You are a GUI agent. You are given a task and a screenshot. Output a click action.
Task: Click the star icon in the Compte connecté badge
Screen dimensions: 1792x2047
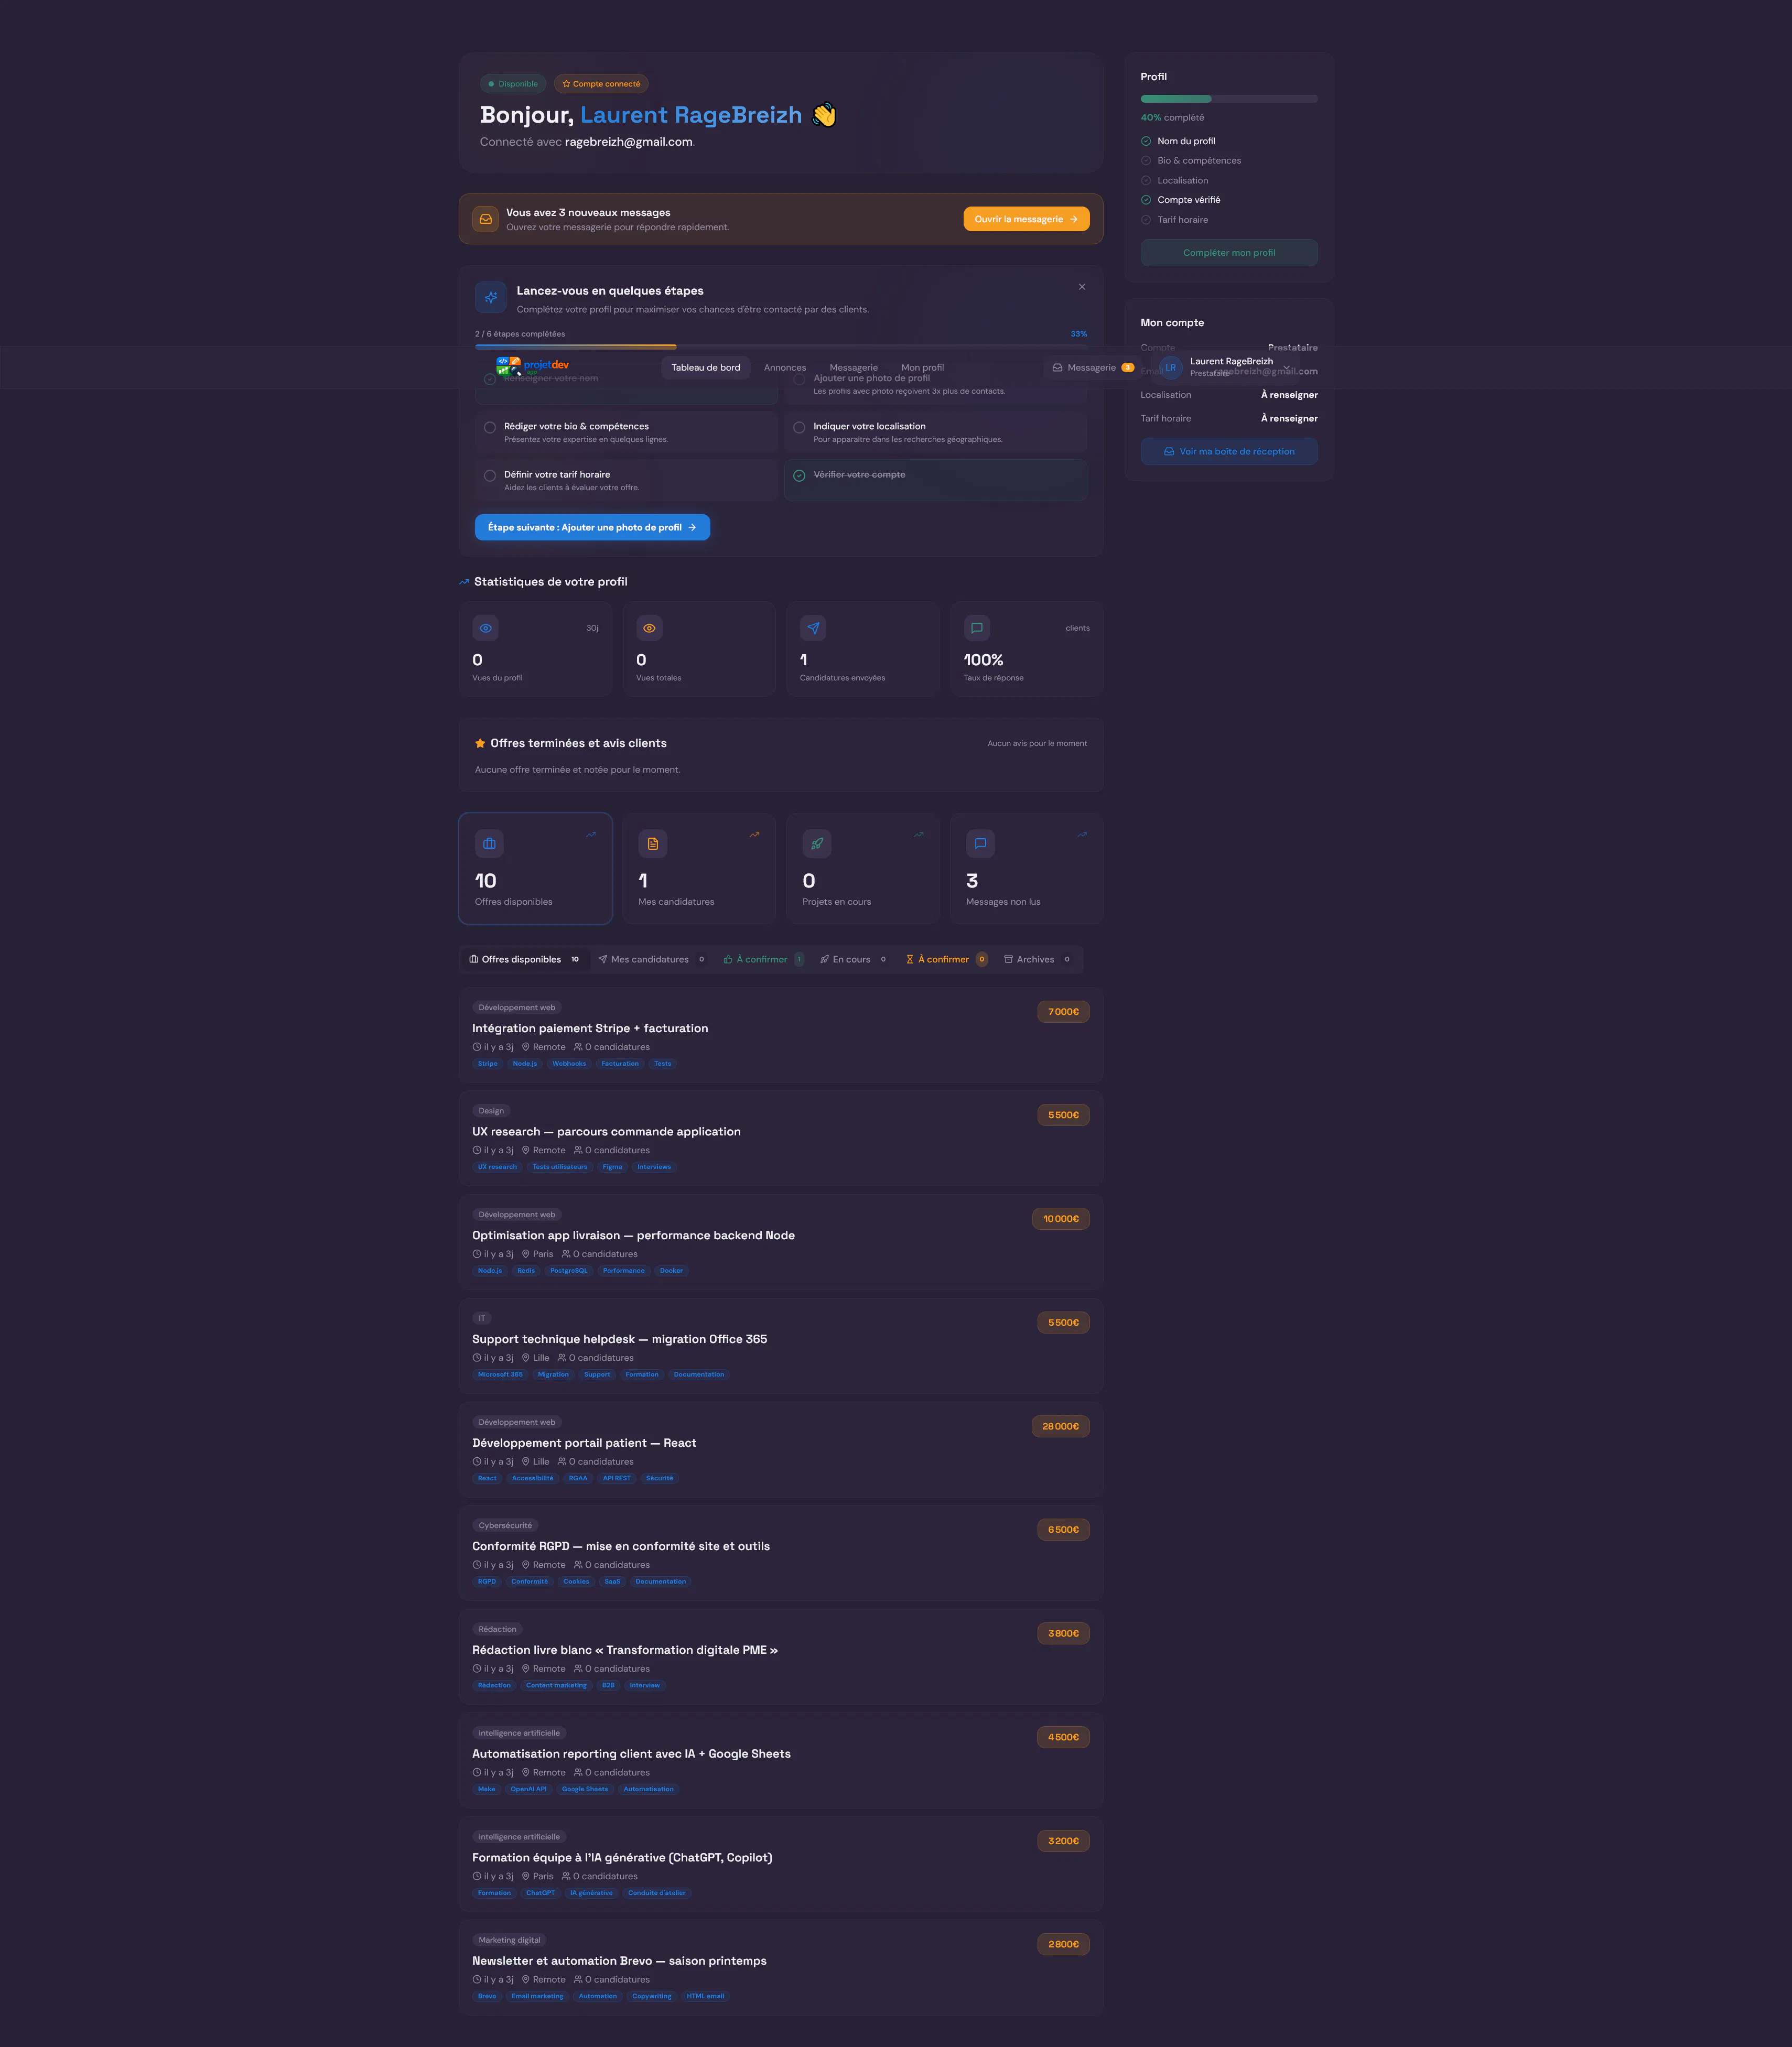pos(566,84)
